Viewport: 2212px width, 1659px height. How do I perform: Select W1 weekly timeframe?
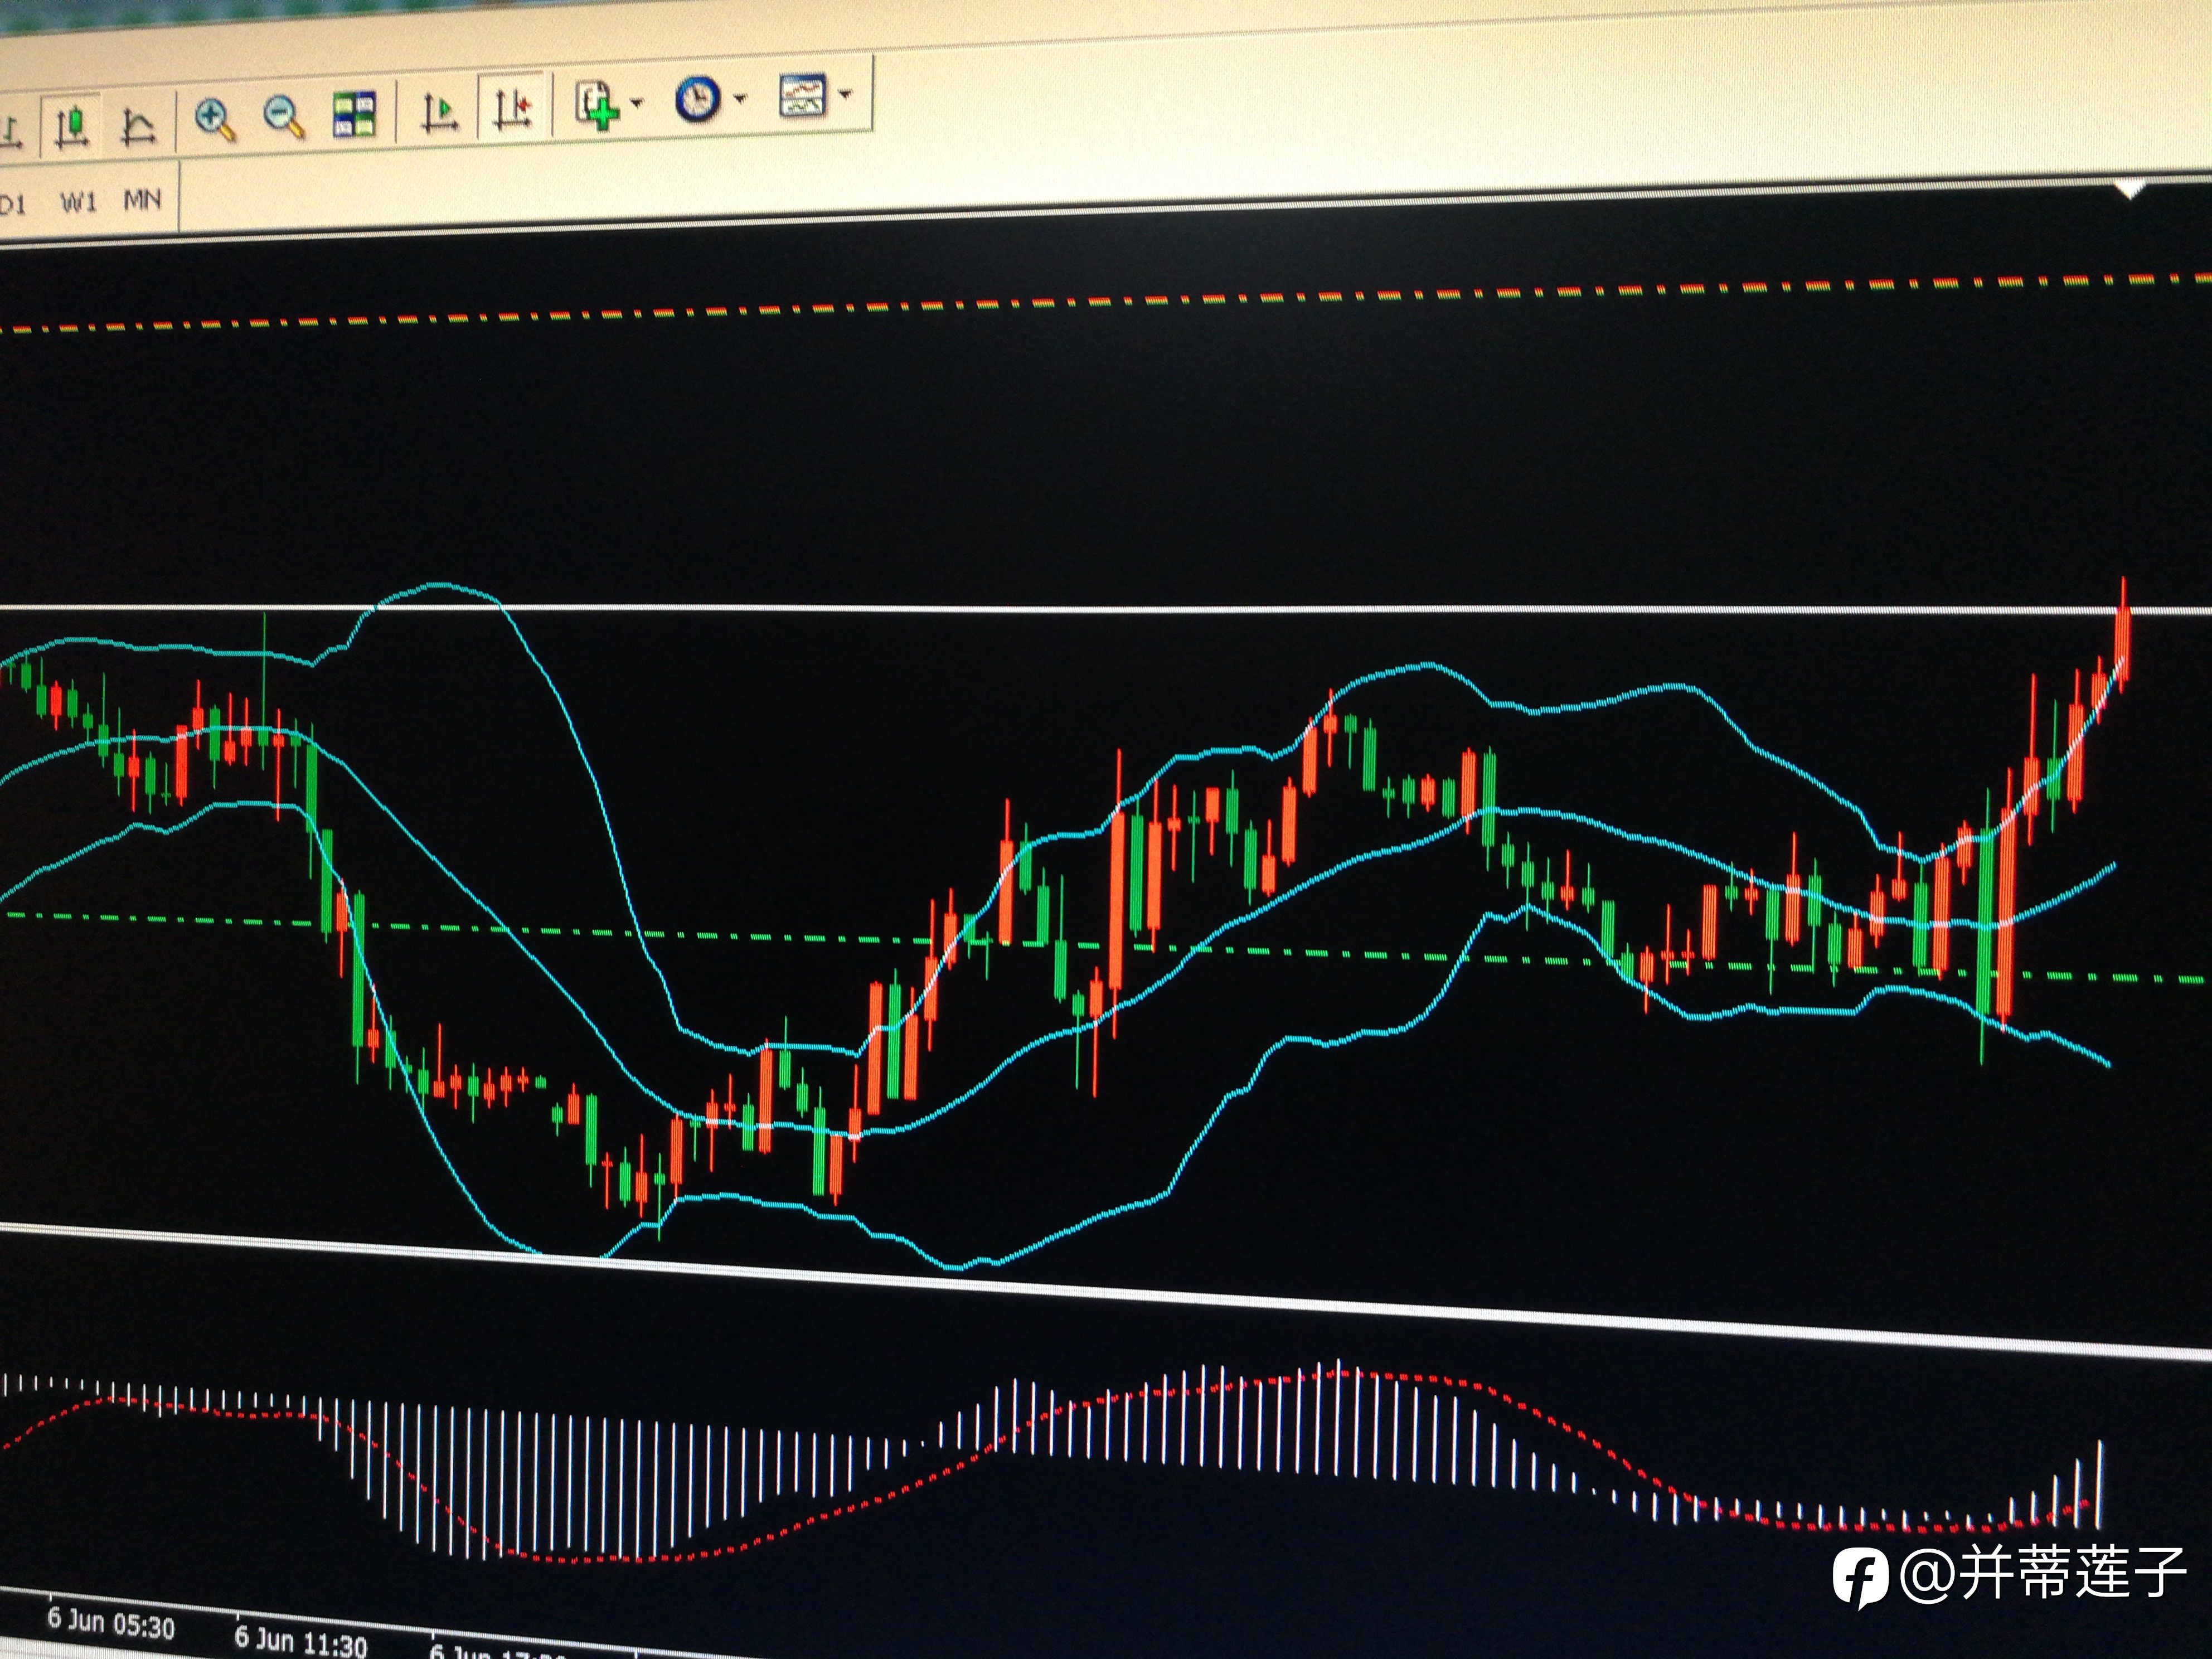78,203
